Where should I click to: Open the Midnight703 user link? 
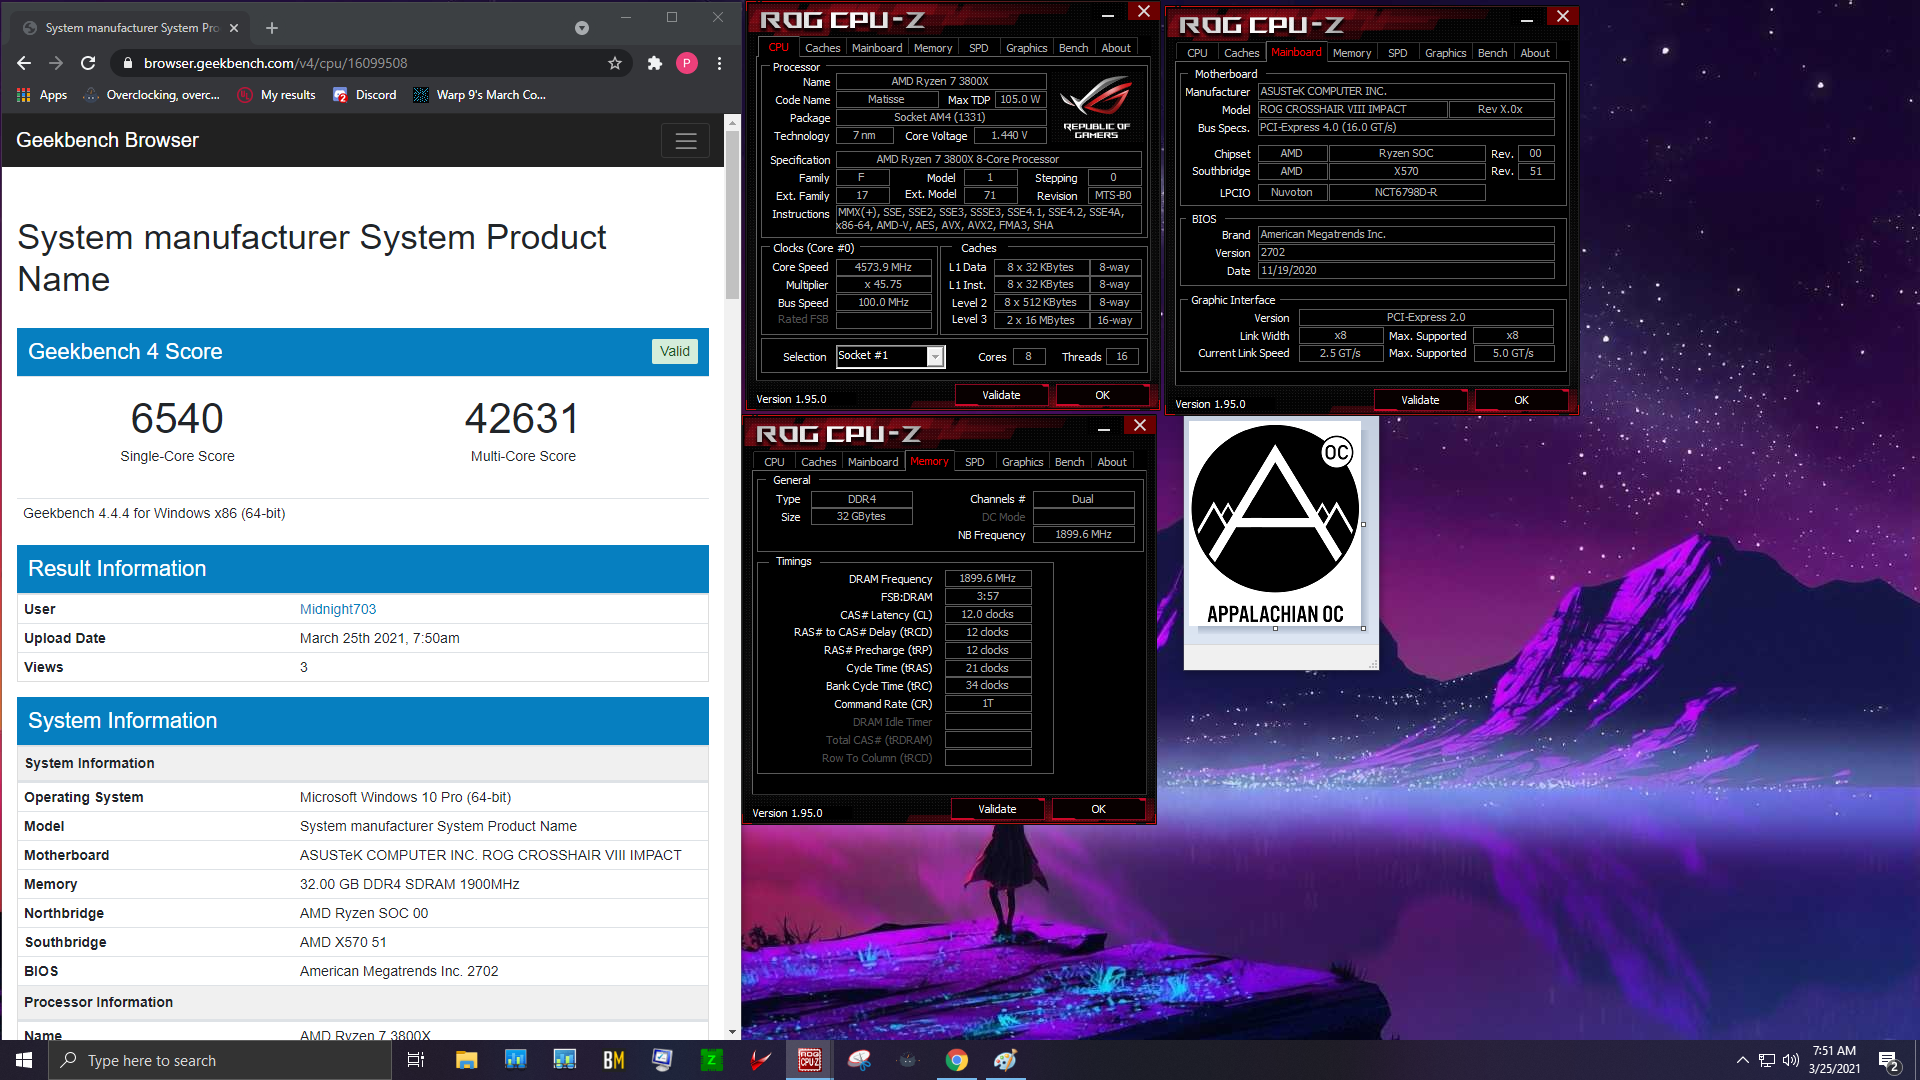coord(338,609)
